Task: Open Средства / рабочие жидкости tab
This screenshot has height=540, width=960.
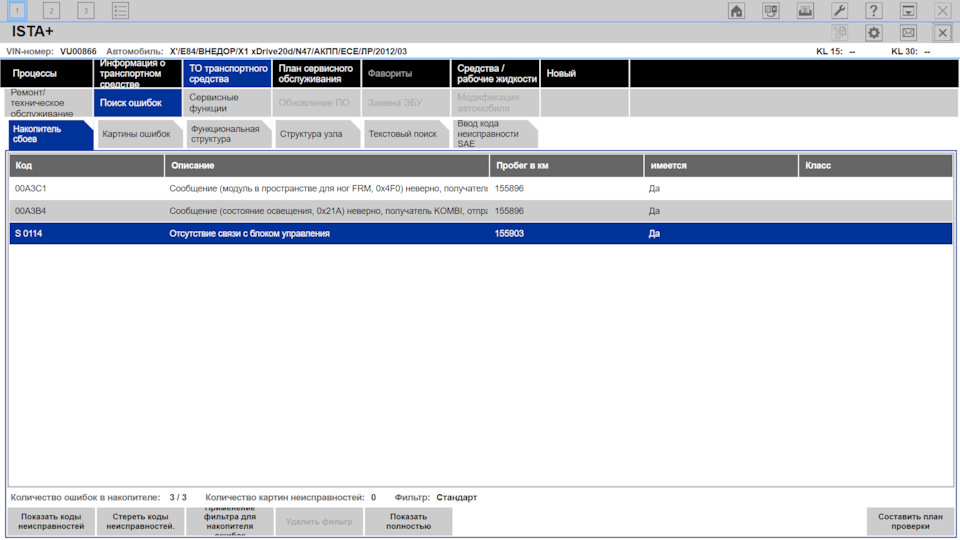Action: point(495,73)
